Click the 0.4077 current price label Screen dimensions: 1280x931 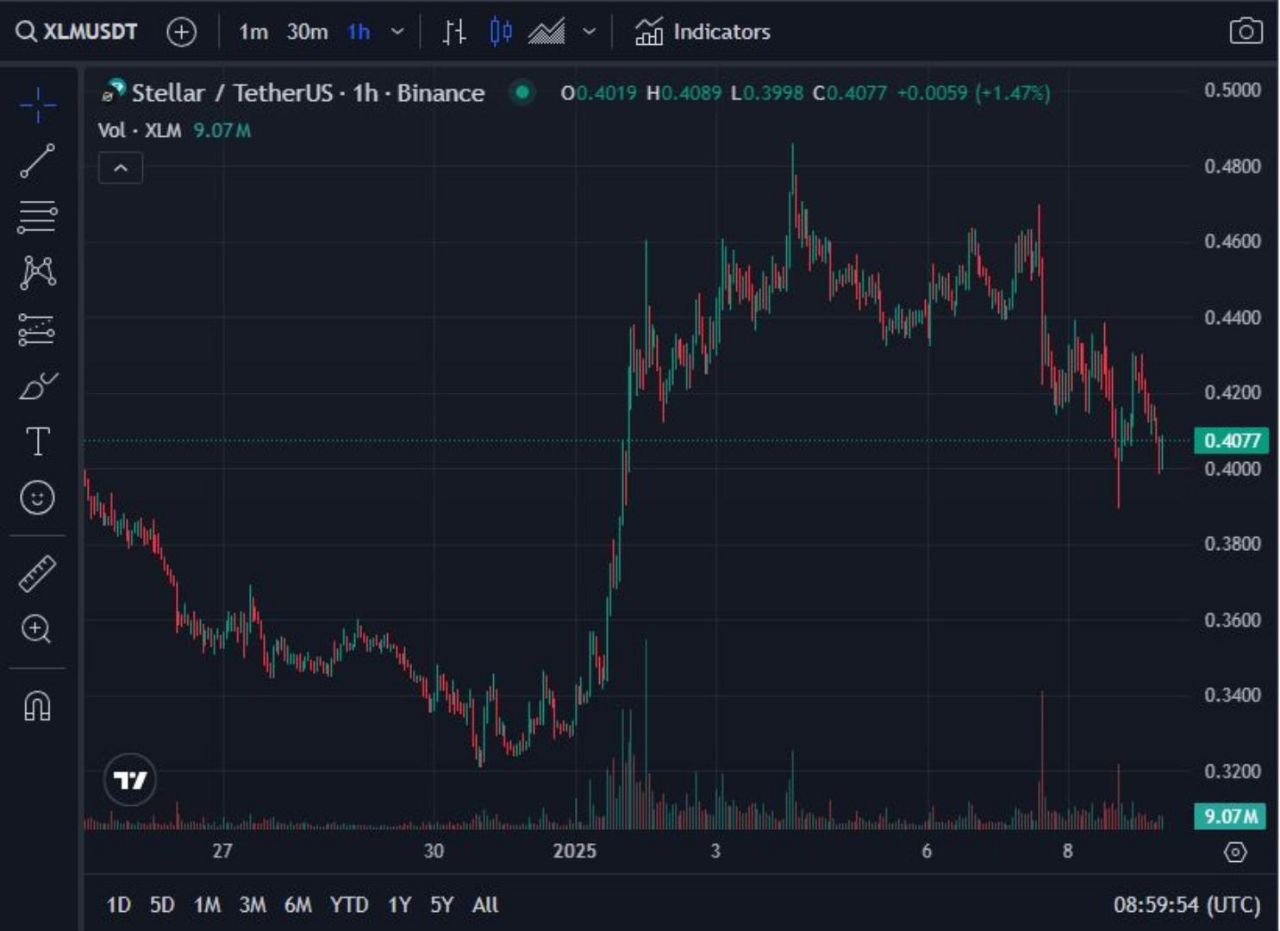(x=1230, y=440)
